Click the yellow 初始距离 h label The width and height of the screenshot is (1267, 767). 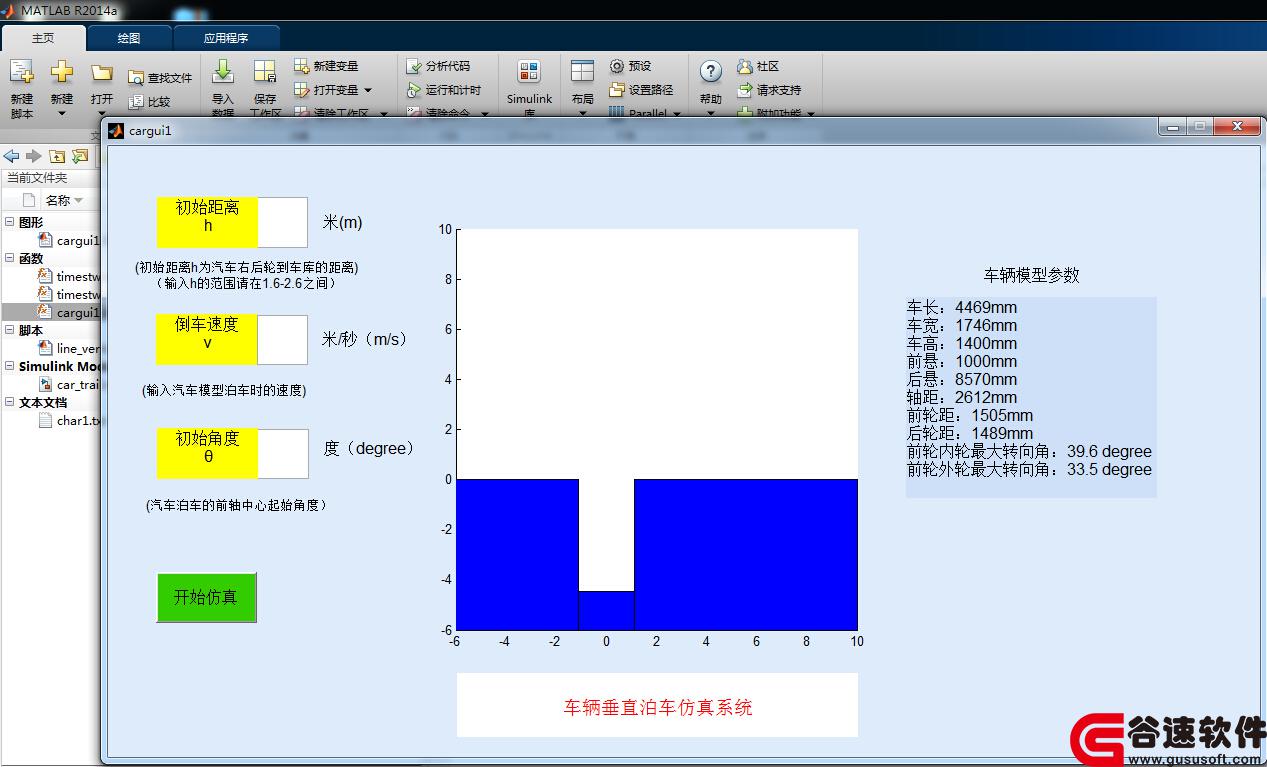click(x=208, y=222)
